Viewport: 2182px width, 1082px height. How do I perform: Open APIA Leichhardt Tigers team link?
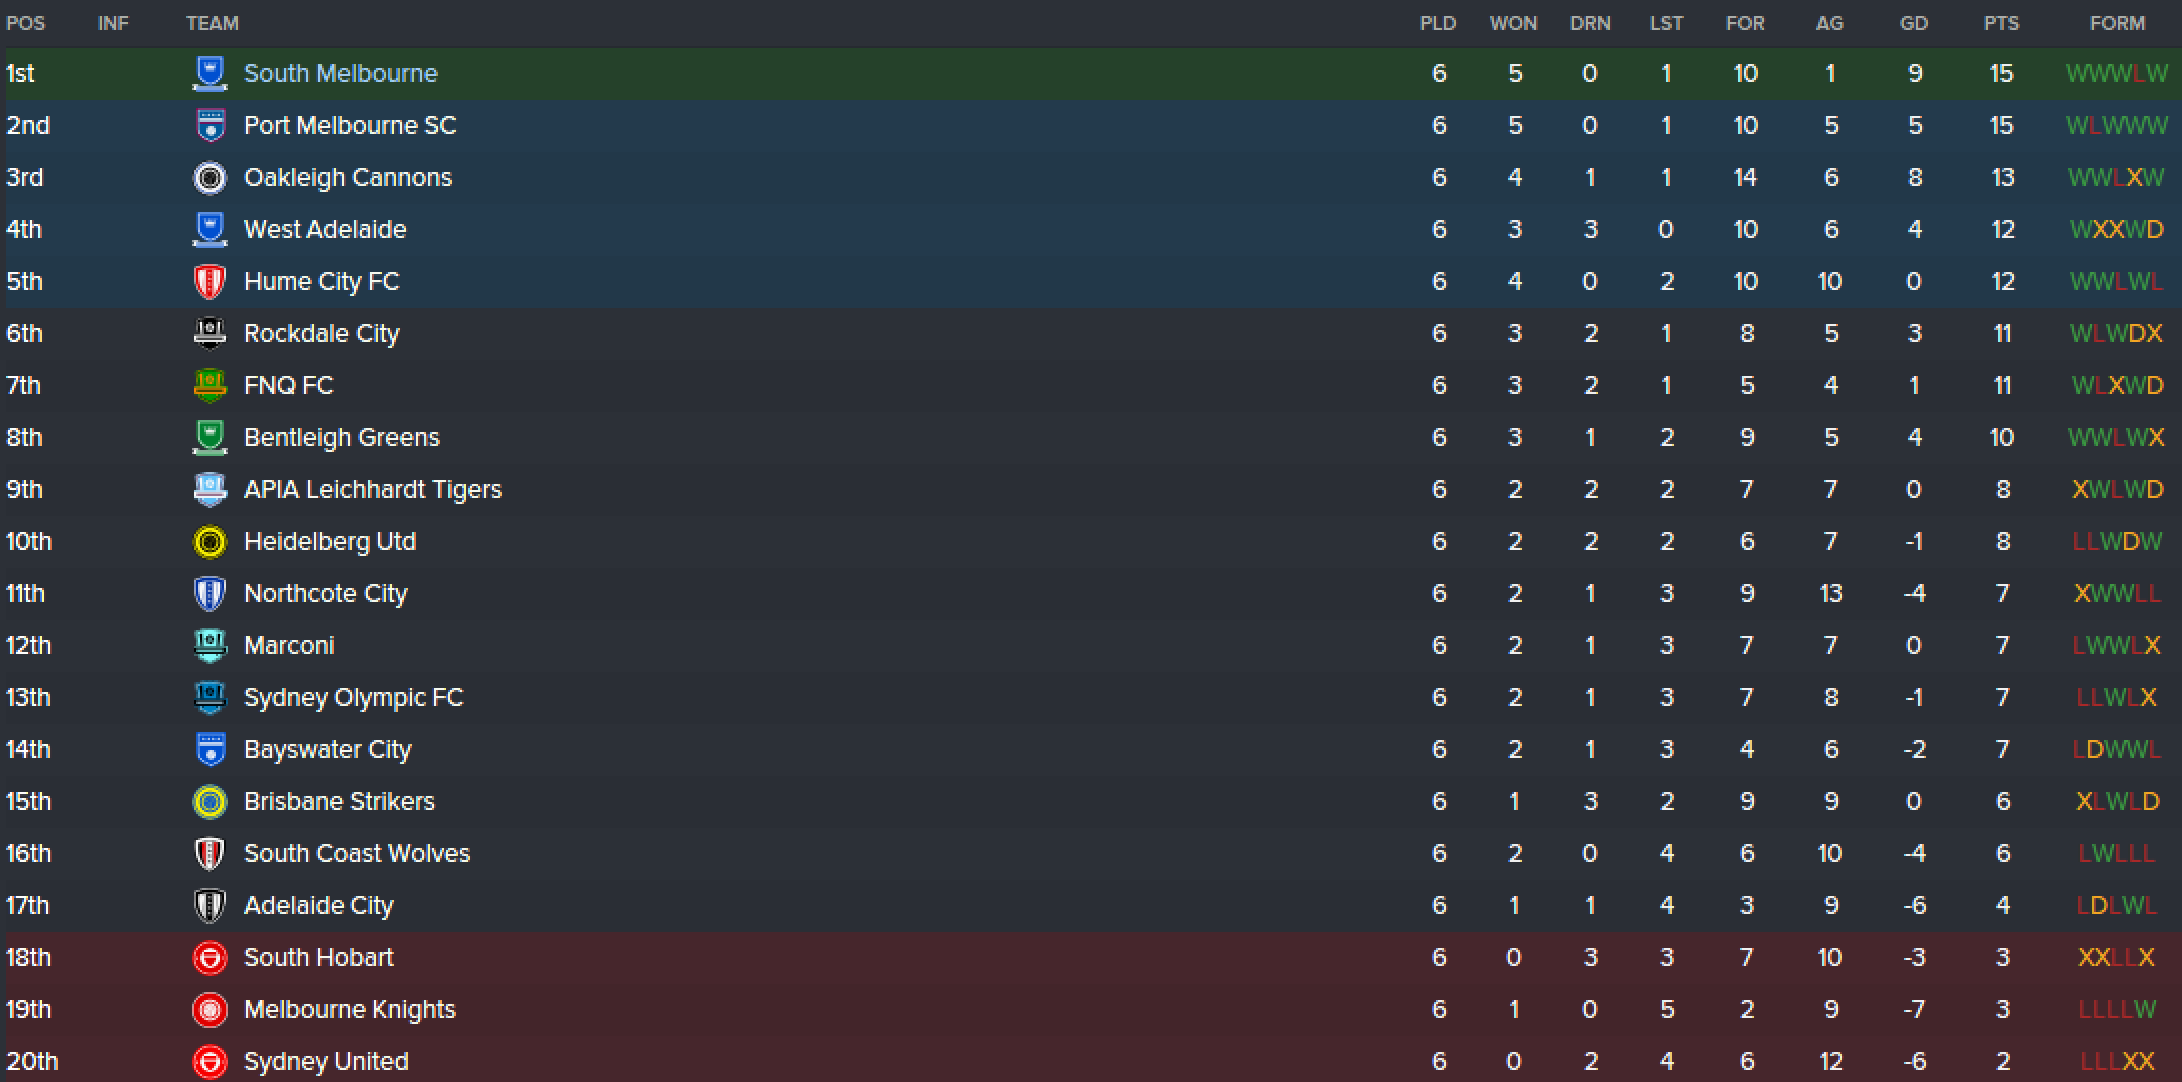click(x=372, y=489)
